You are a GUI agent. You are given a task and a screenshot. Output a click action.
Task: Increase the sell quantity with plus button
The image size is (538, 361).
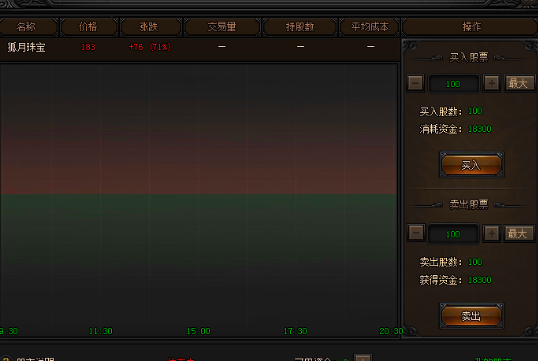tap(491, 233)
